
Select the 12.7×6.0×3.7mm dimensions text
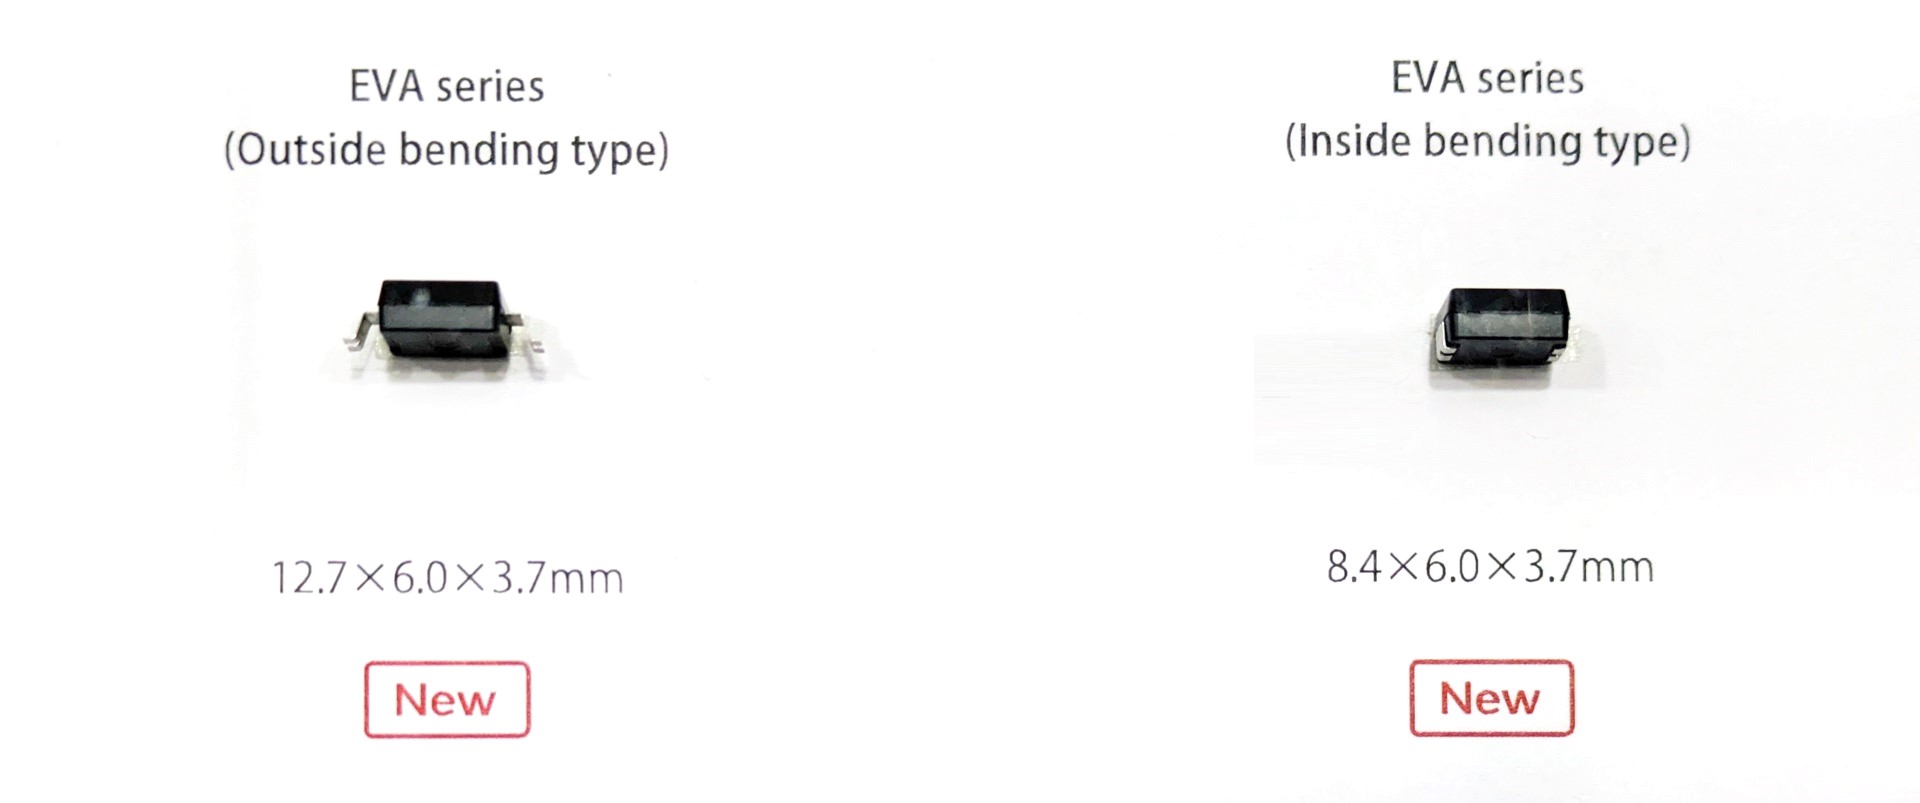click(447, 578)
